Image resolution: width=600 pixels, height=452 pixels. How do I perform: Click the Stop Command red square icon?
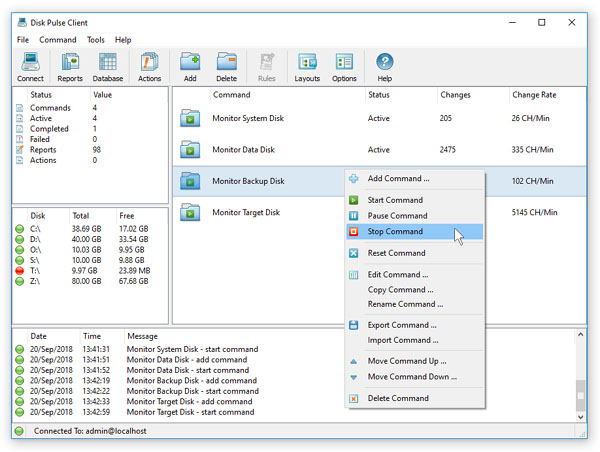click(x=354, y=232)
